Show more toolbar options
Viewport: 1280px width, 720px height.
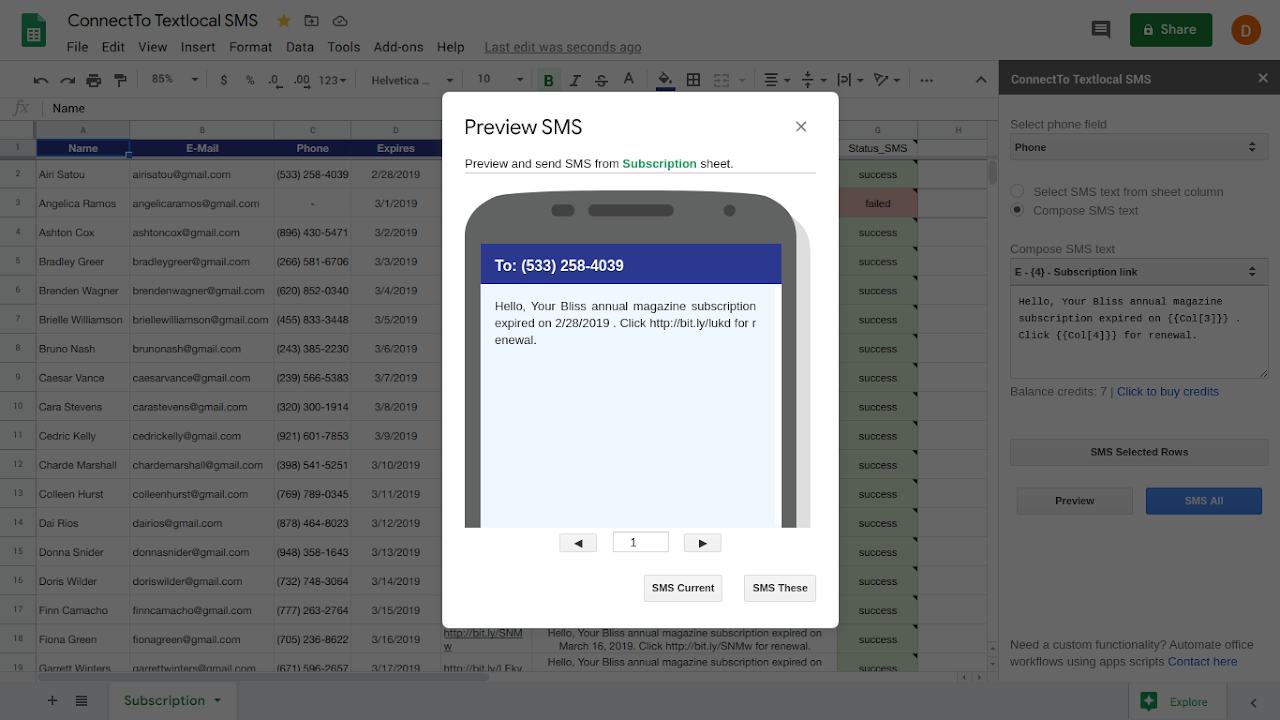point(926,80)
